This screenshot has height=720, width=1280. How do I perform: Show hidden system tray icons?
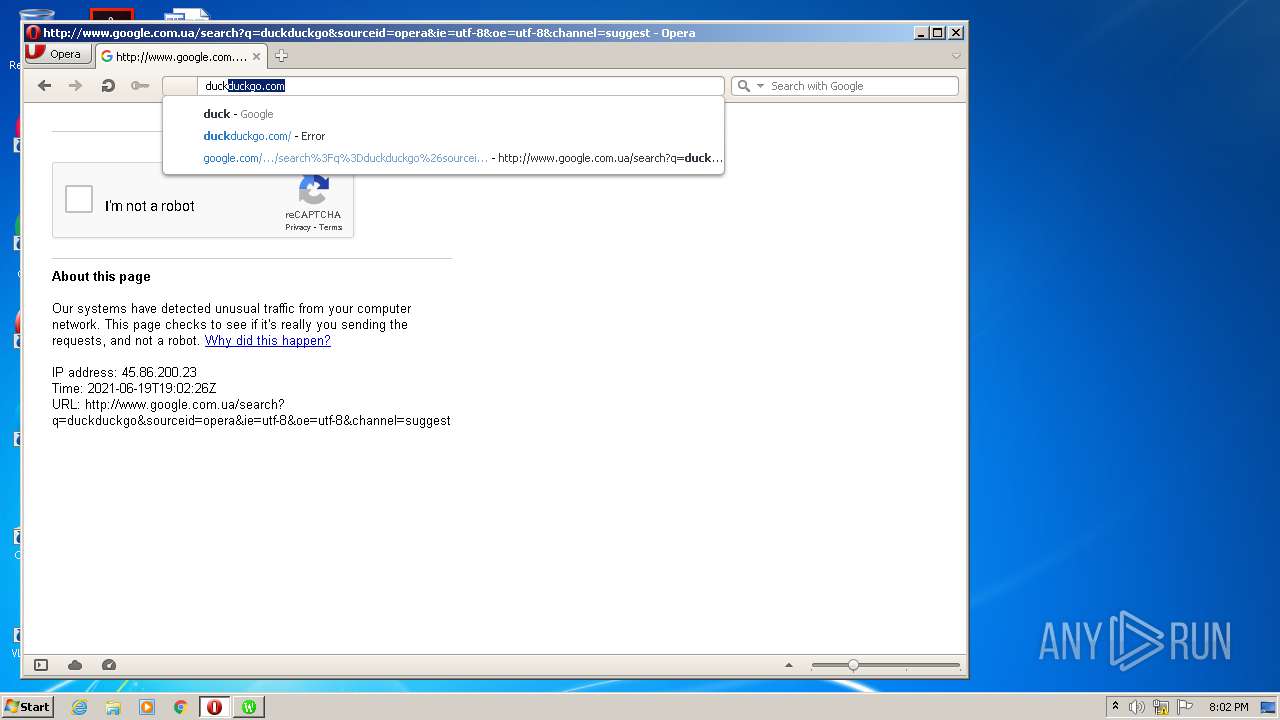point(1116,707)
